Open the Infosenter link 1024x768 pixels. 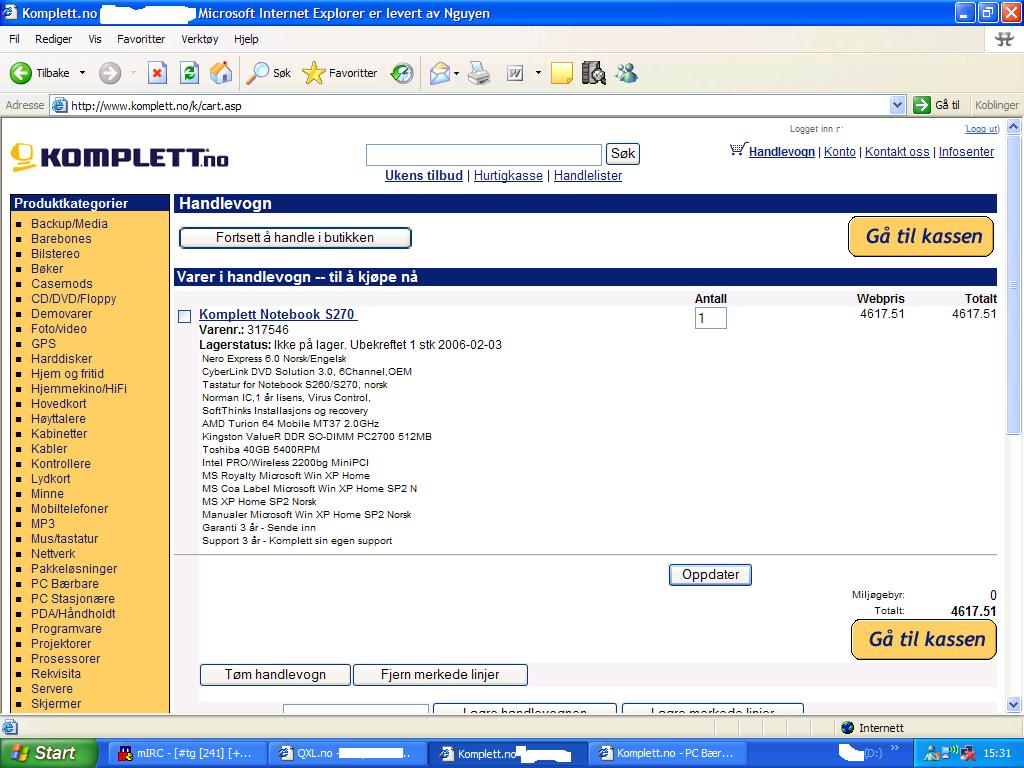967,152
